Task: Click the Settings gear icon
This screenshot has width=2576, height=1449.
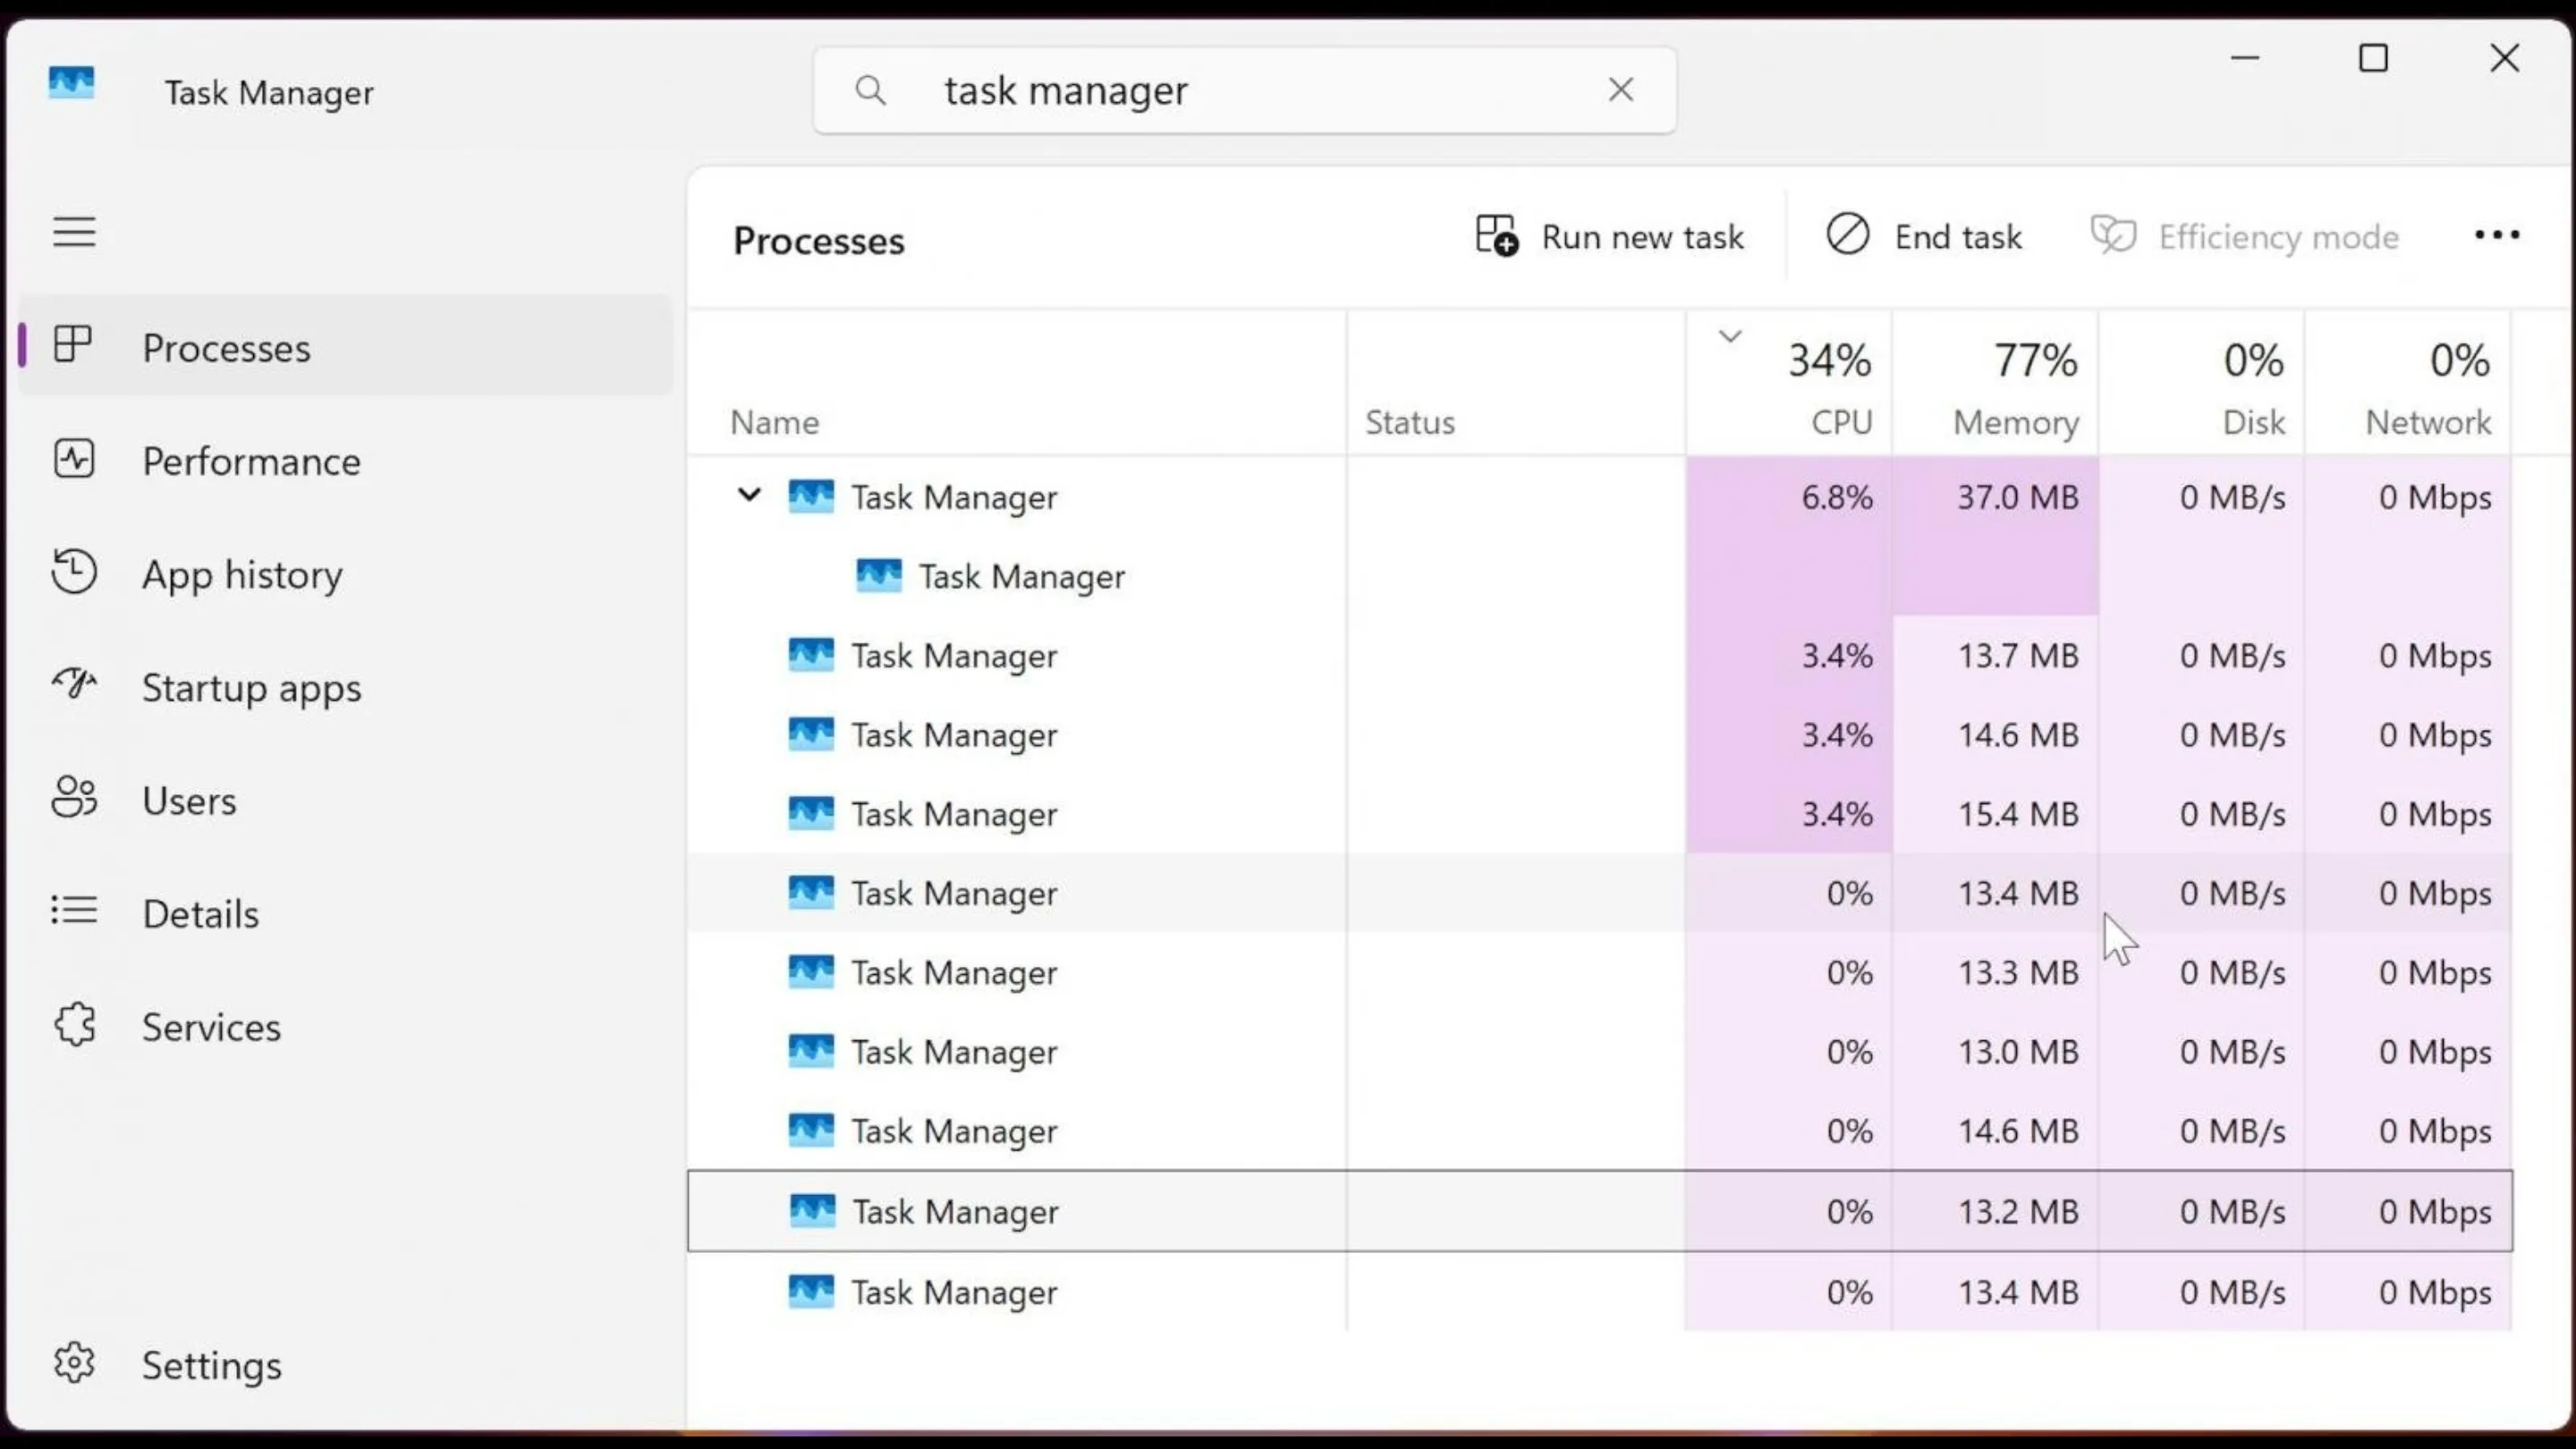Action: (74, 1363)
